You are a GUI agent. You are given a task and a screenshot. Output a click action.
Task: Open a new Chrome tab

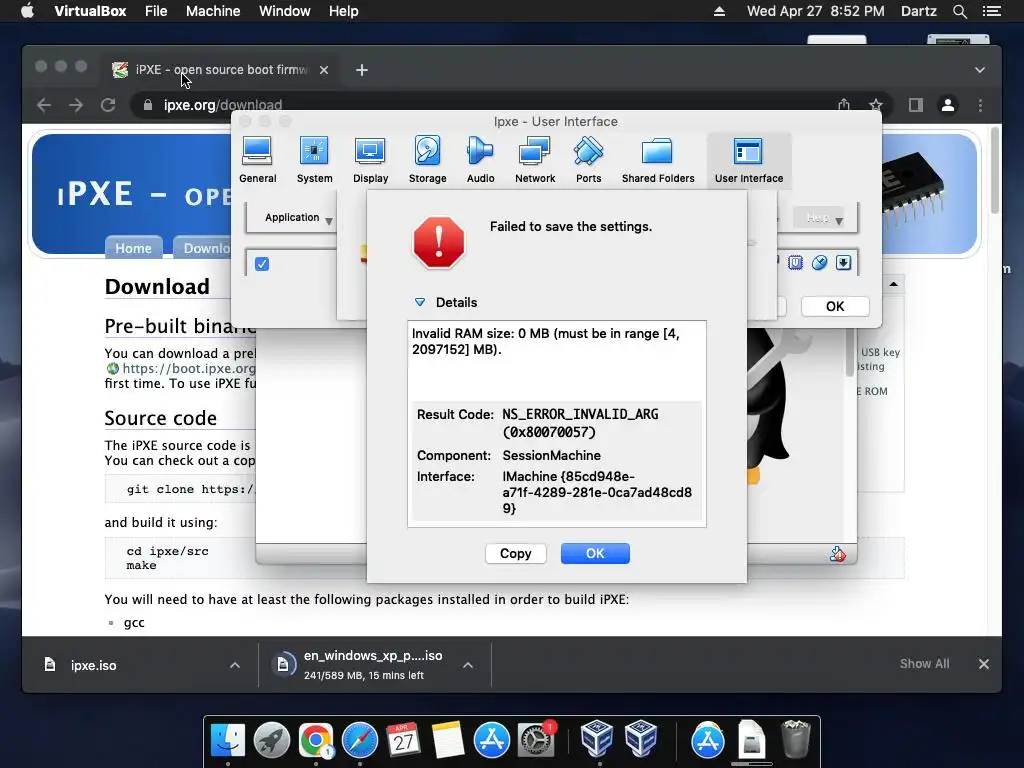(x=362, y=70)
